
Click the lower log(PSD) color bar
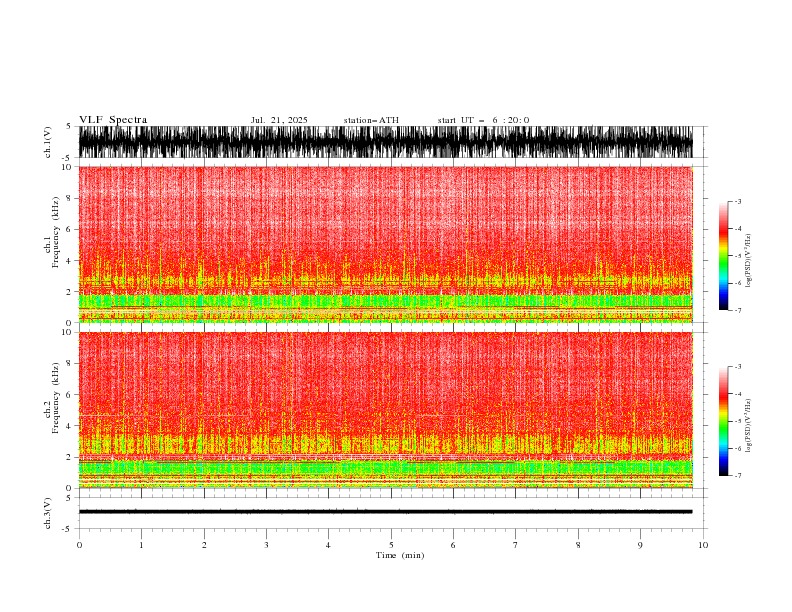[x=724, y=421]
